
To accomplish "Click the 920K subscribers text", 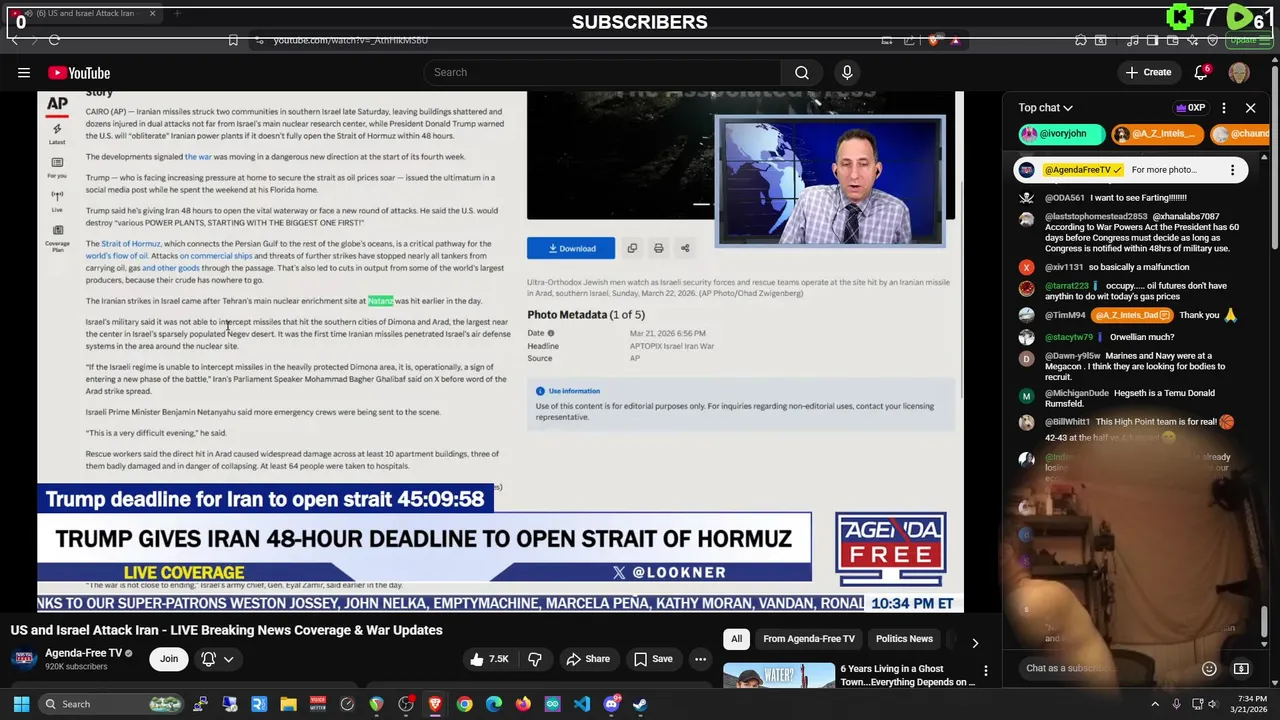I will pos(76,667).
